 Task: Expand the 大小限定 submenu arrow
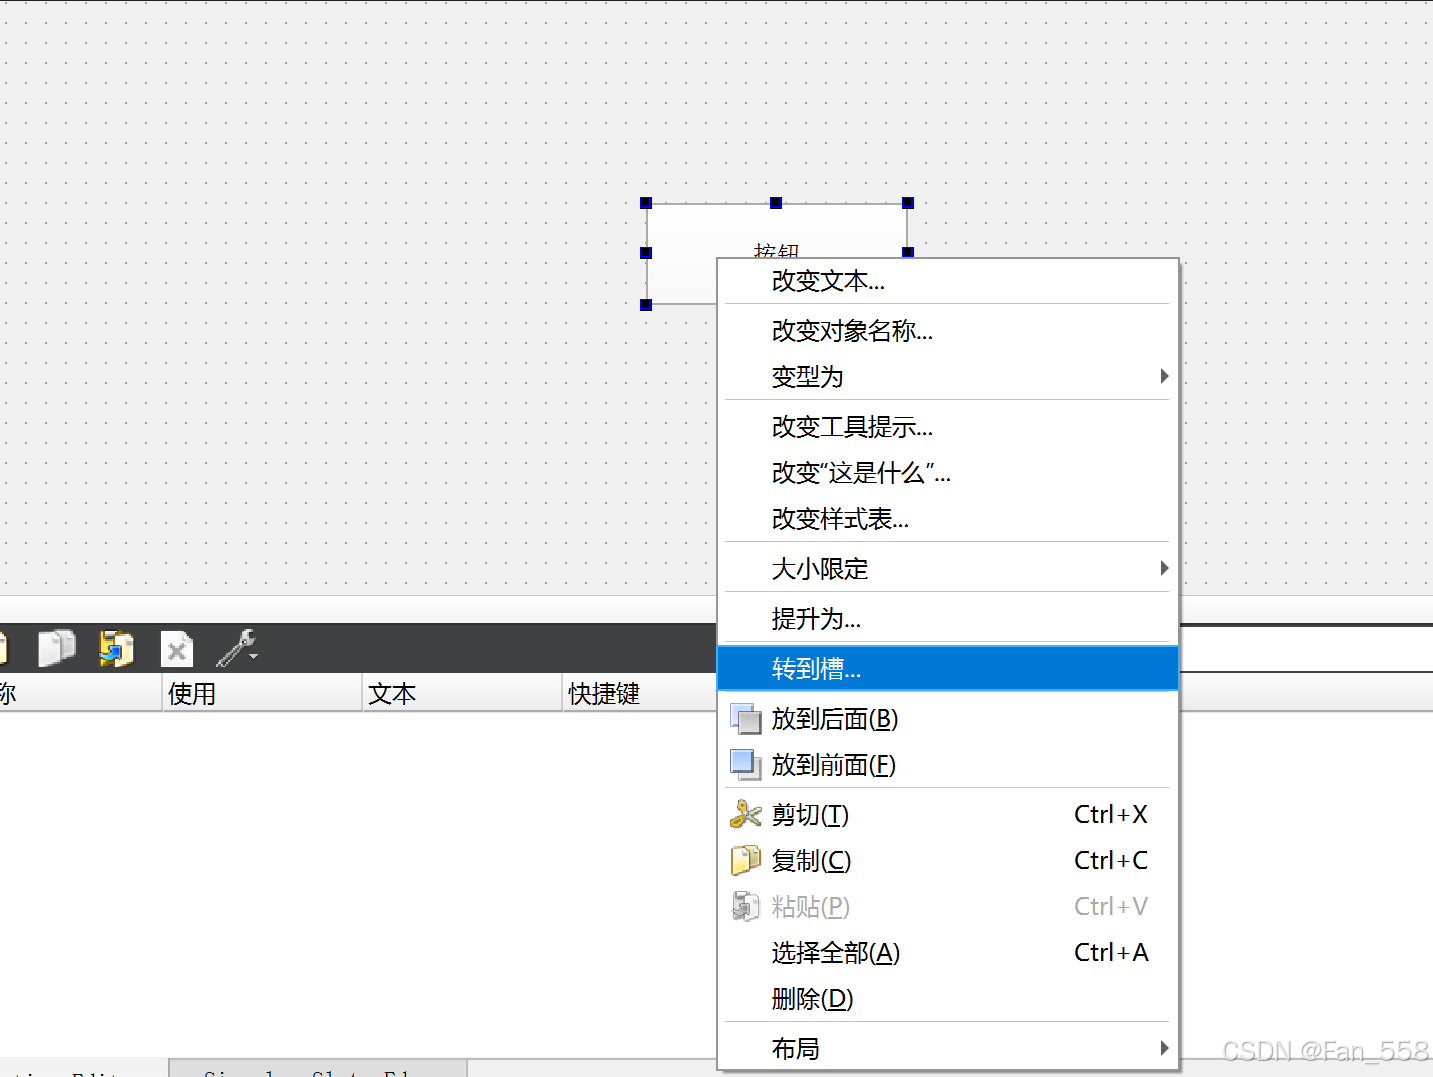[x=1164, y=568]
